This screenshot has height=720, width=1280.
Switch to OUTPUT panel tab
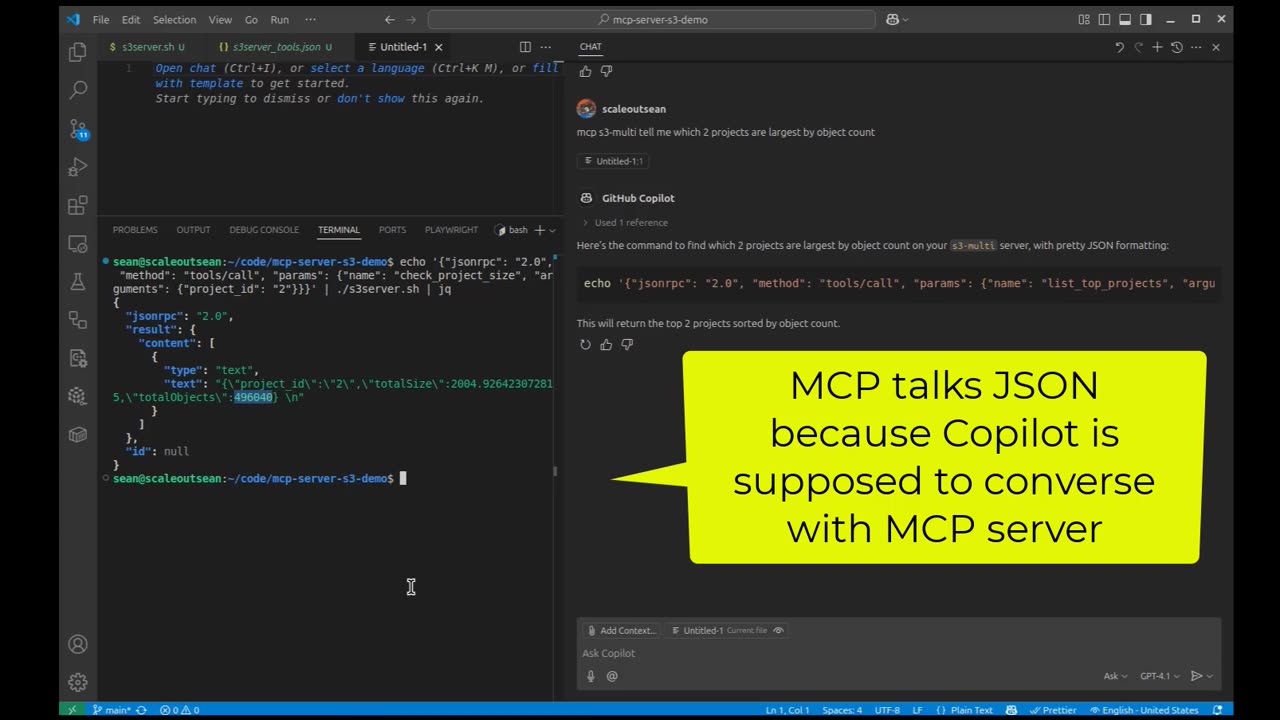tap(193, 230)
